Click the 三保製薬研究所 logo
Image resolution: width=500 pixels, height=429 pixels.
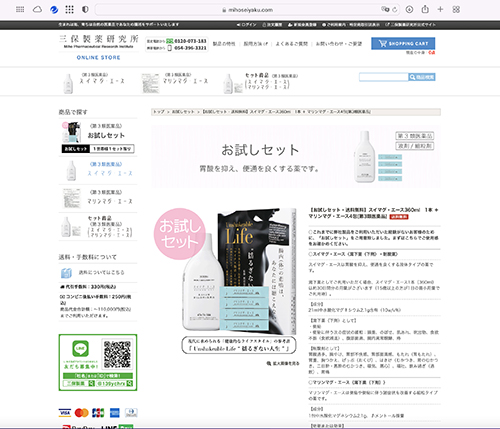pos(99,41)
